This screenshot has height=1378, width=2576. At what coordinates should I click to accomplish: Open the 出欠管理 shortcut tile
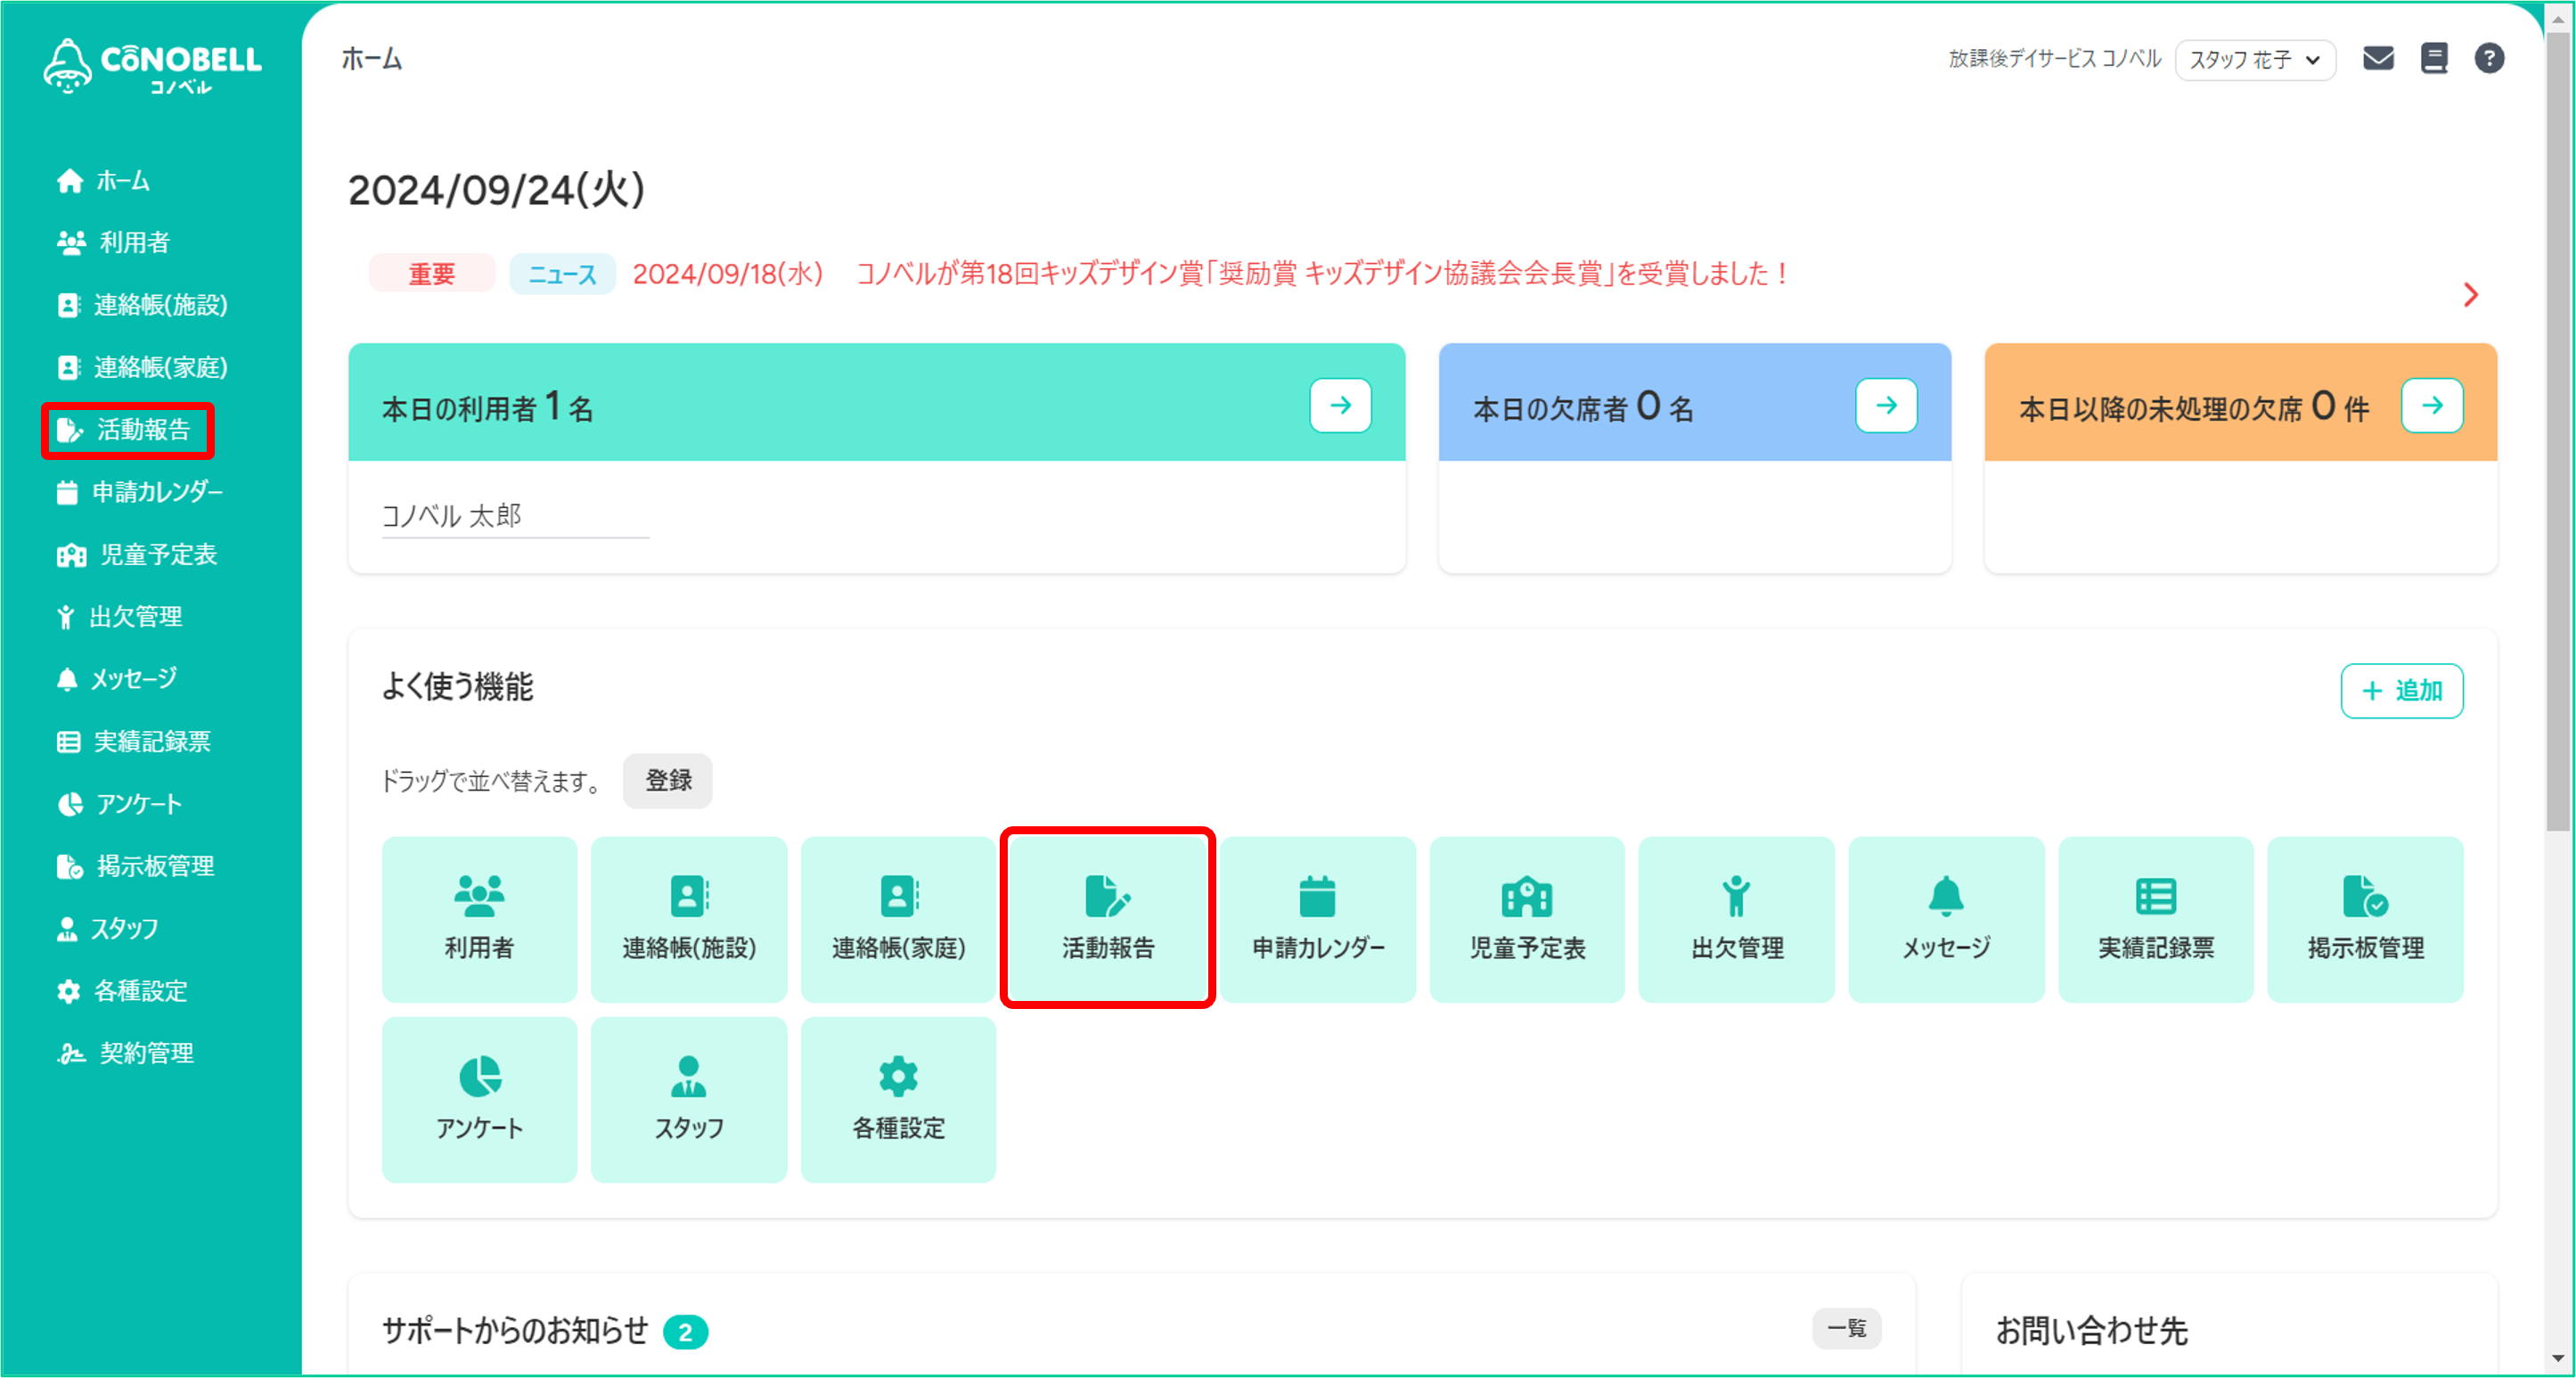click(x=1736, y=919)
